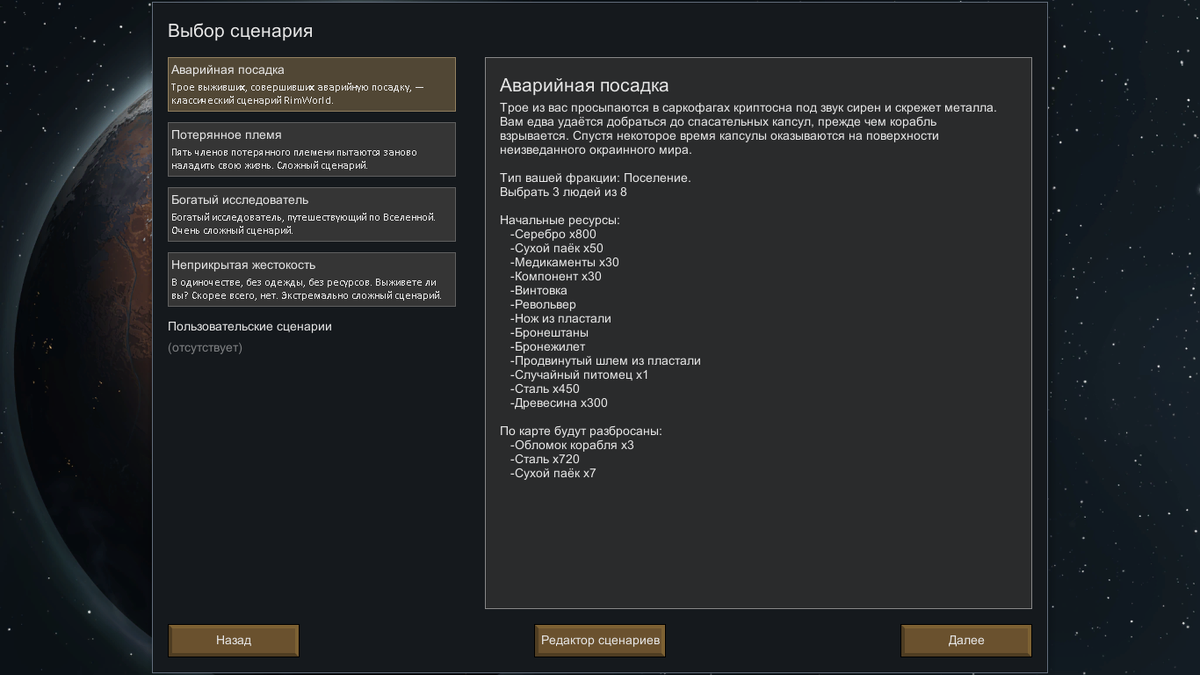Click the Сталь x720 scattered resource line

545,459
